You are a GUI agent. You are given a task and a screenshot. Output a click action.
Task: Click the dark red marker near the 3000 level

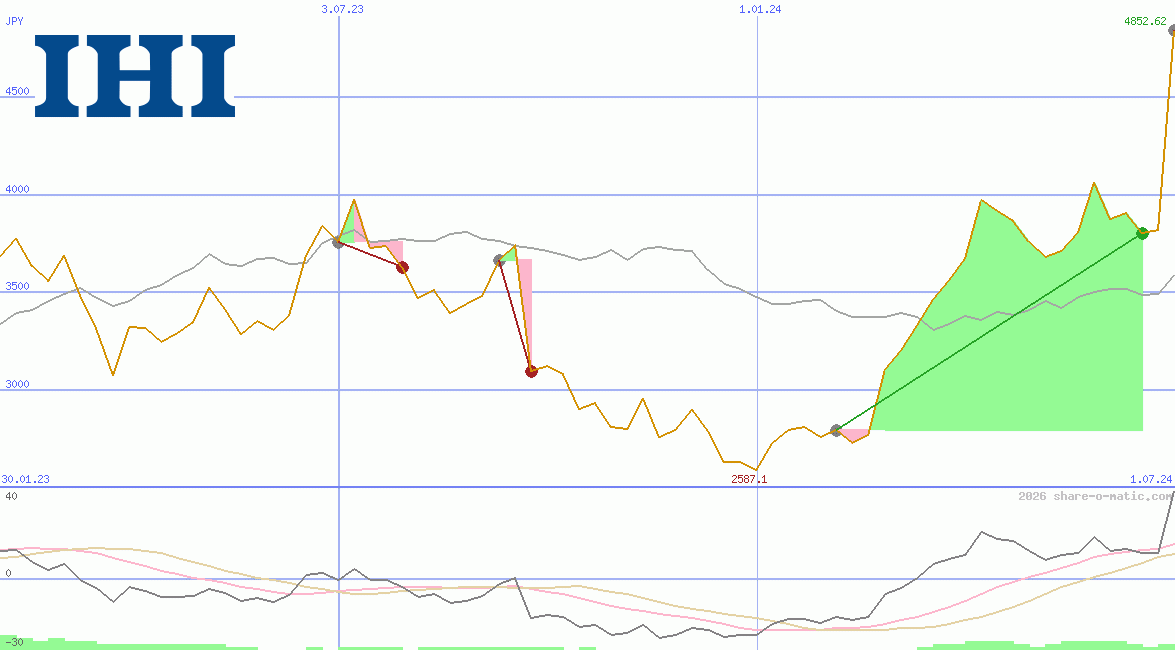click(531, 371)
